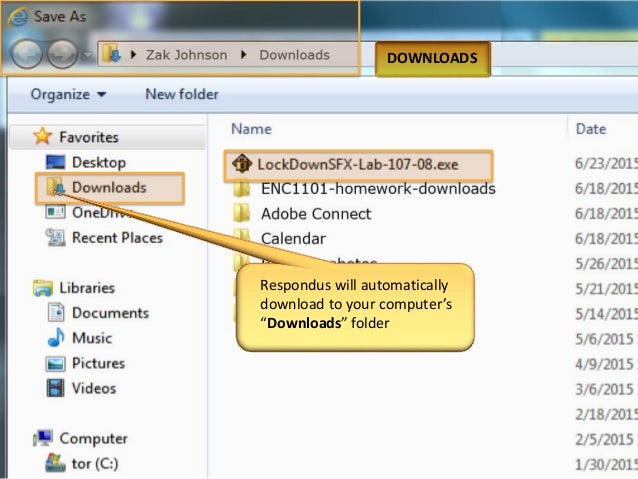Click the Documents library icon
Screen dimensions: 638x479
[x=56, y=313]
